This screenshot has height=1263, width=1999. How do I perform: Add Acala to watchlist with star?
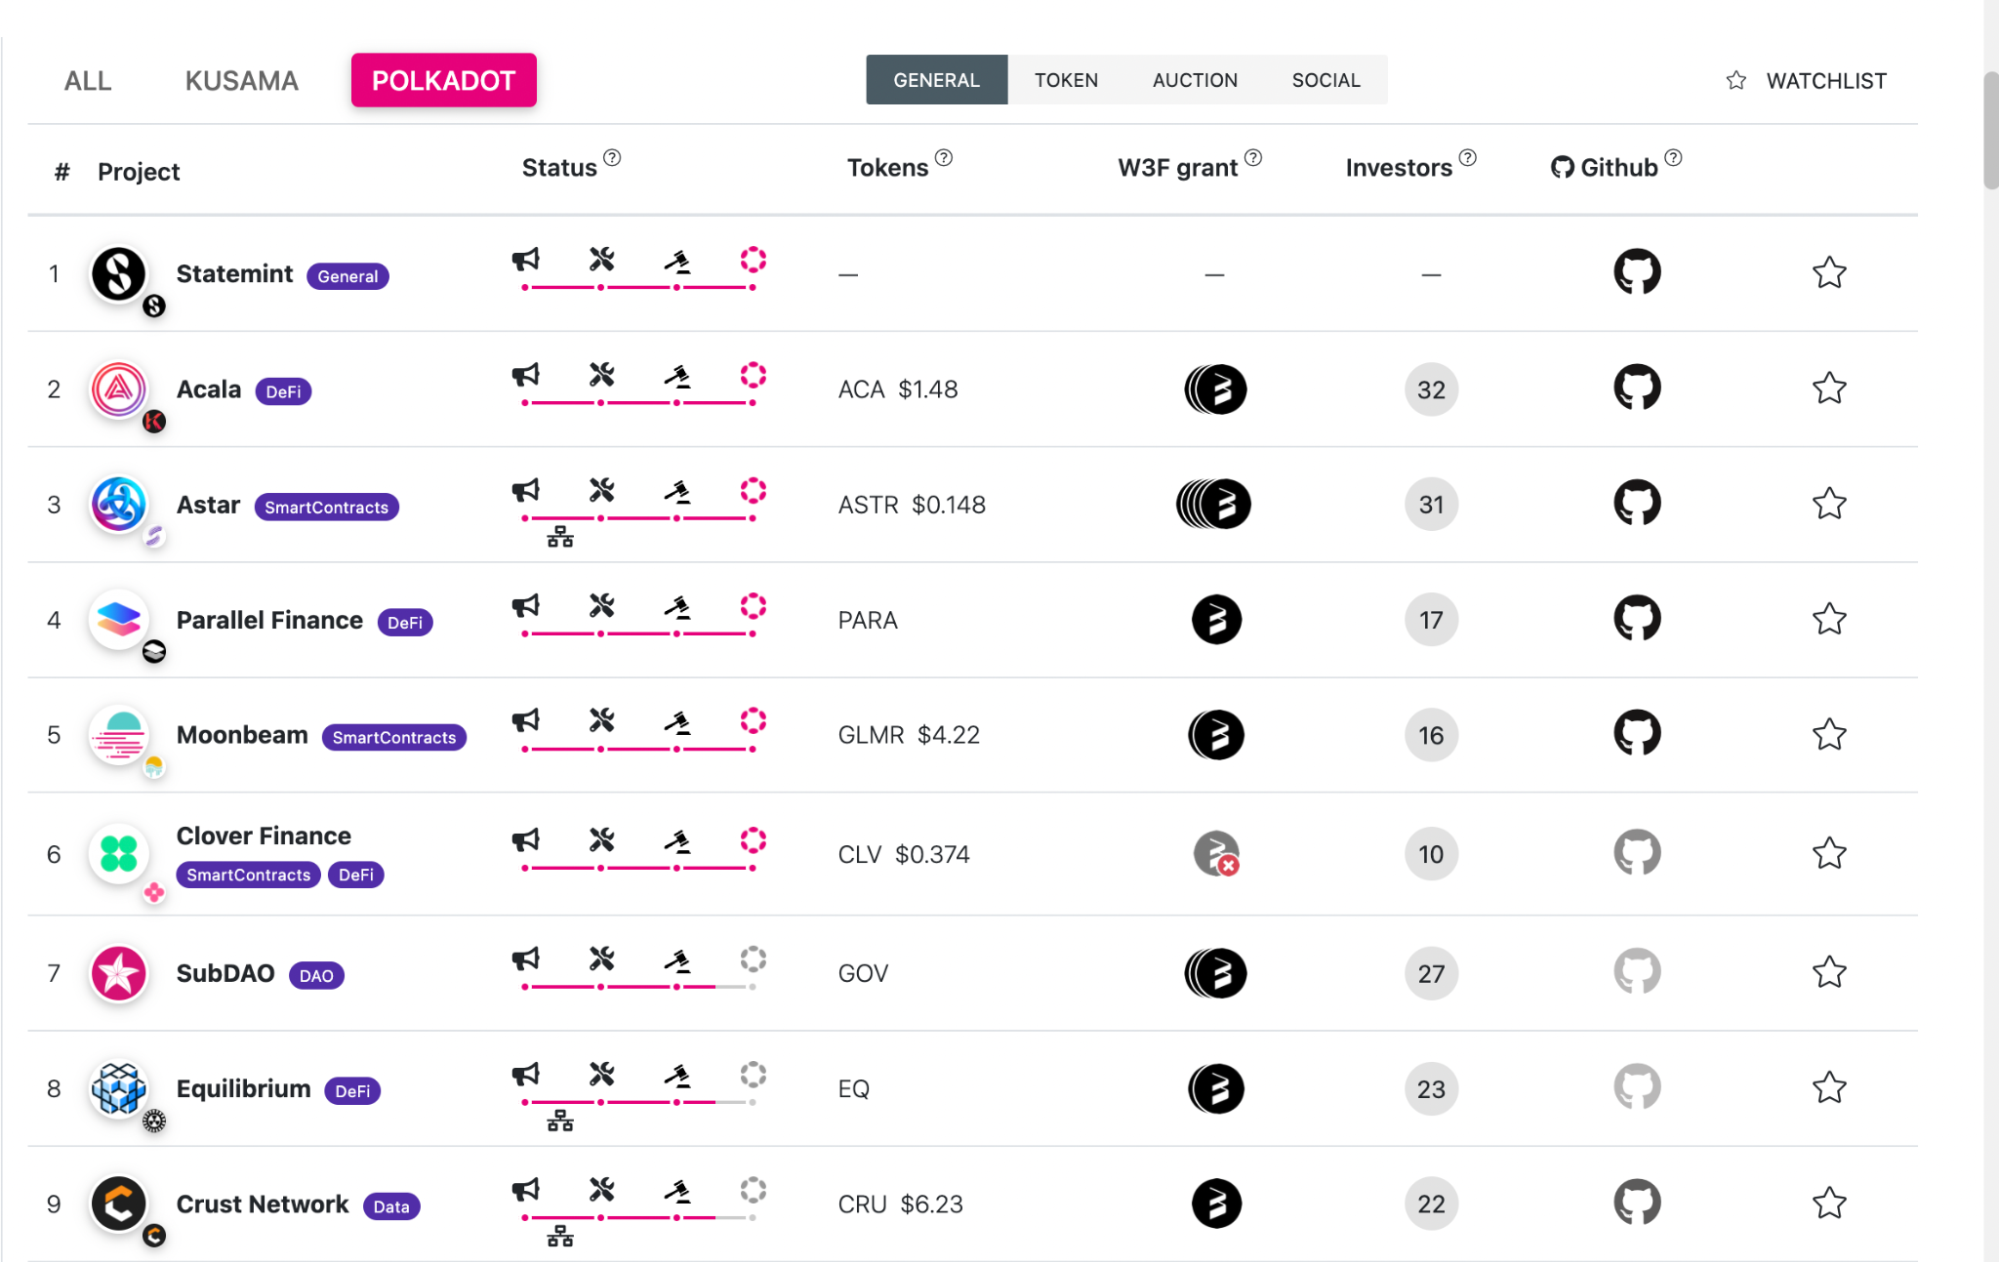(x=1829, y=388)
